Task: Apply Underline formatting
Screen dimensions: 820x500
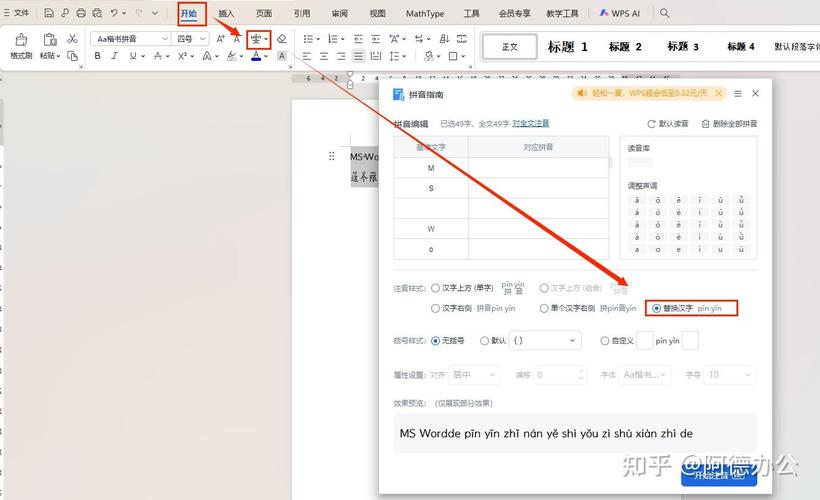Action: (x=133, y=55)
